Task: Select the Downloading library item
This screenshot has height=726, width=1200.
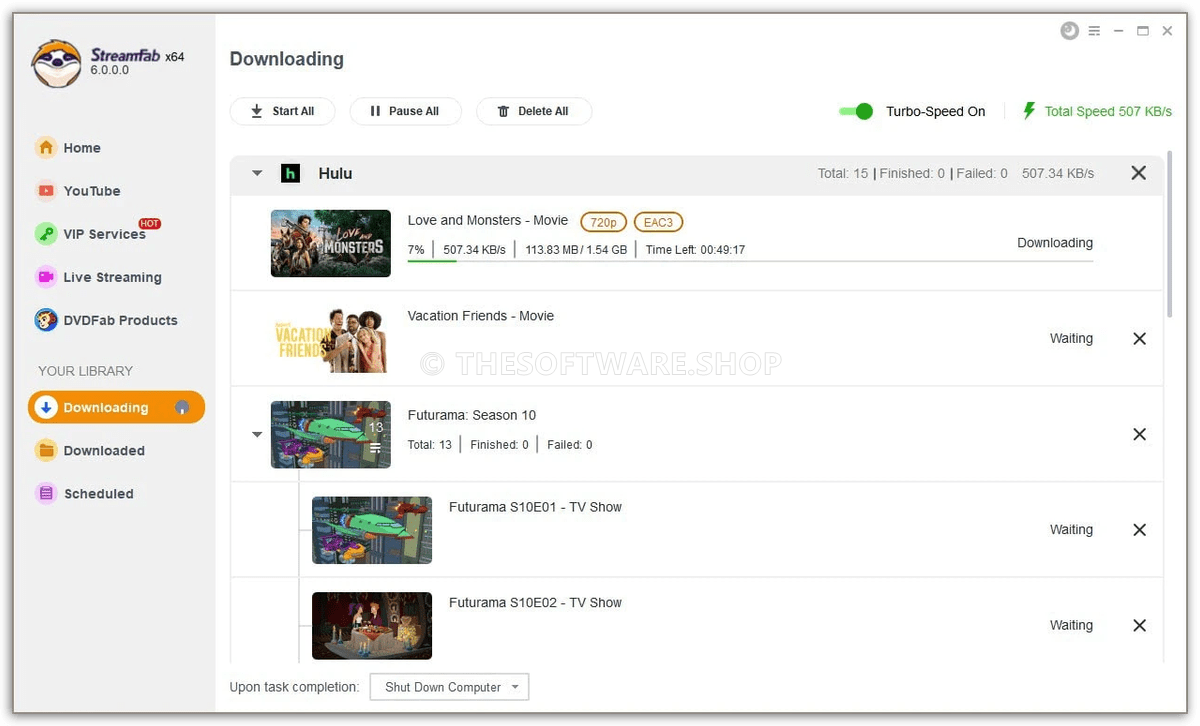Action: [116, 407]
